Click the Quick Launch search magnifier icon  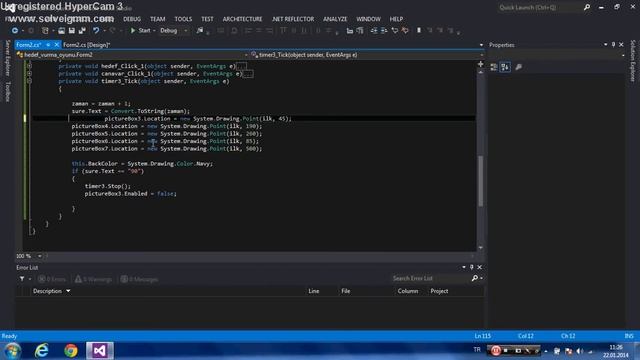[x=587, y=7]
